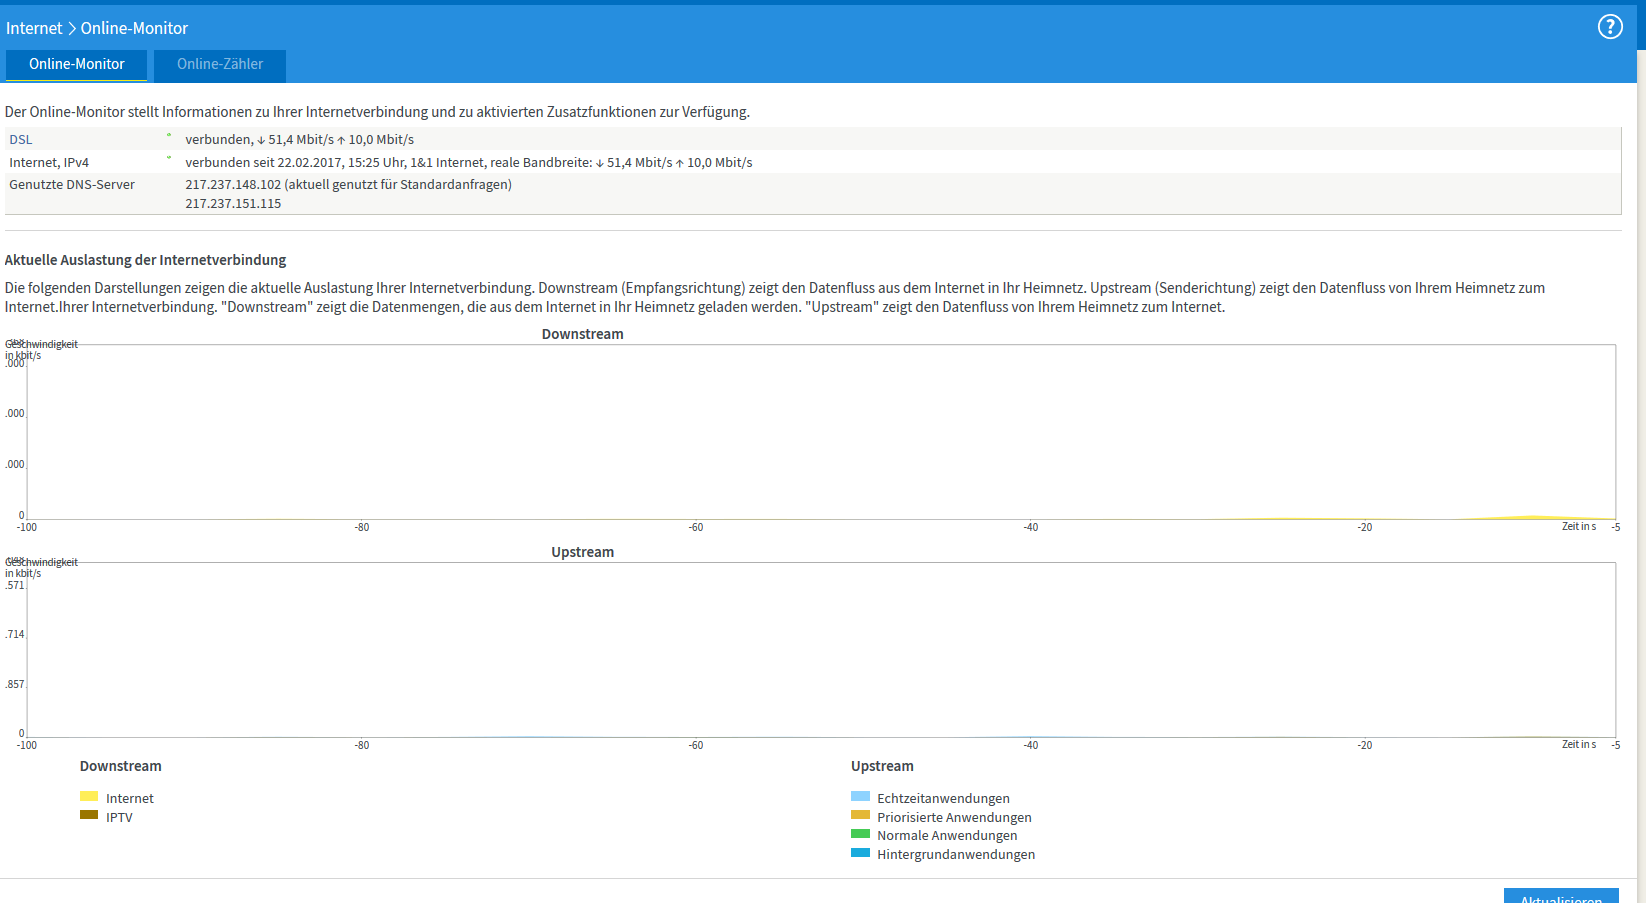Viewport: 1646px width, 903px height.
Task: Click the Echtzeitanwendungen legend label
Action: point(943,799)
